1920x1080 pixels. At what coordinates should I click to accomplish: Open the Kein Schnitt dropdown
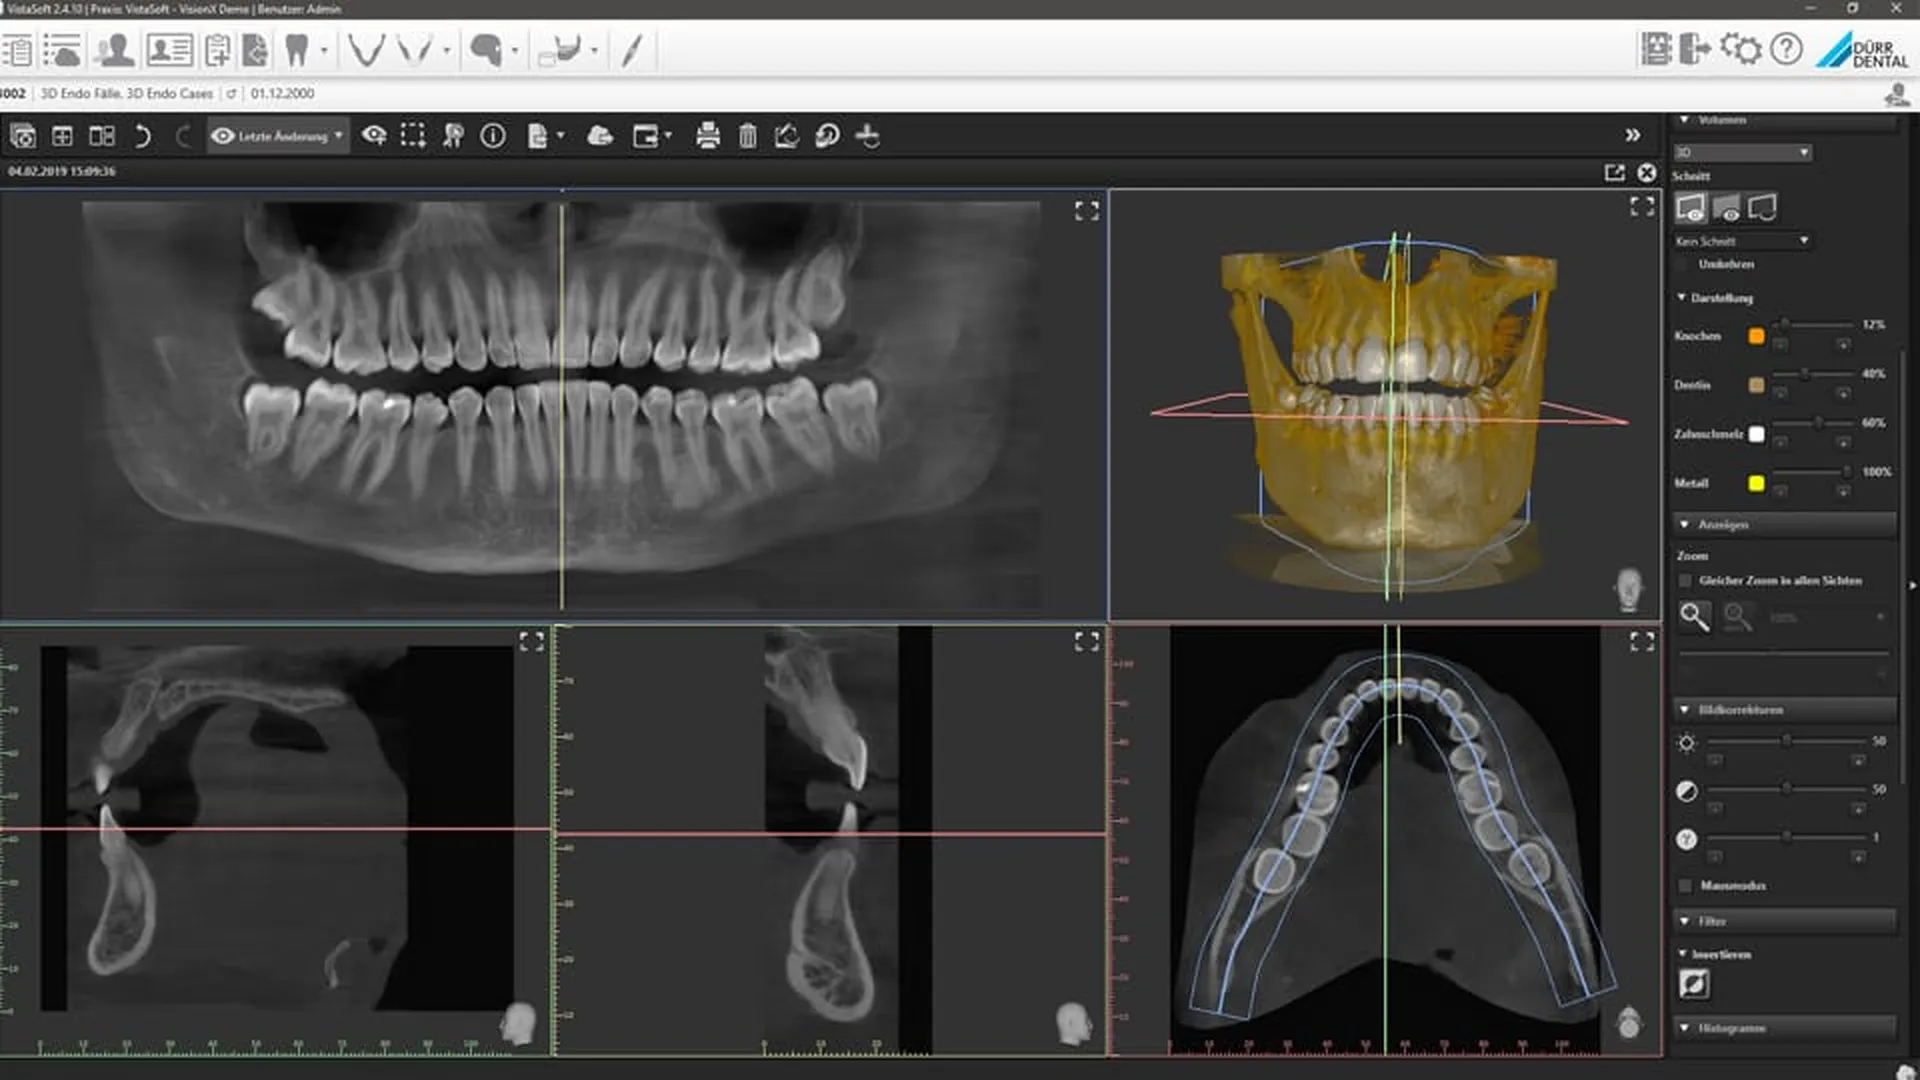click(x=1740, y=241)
